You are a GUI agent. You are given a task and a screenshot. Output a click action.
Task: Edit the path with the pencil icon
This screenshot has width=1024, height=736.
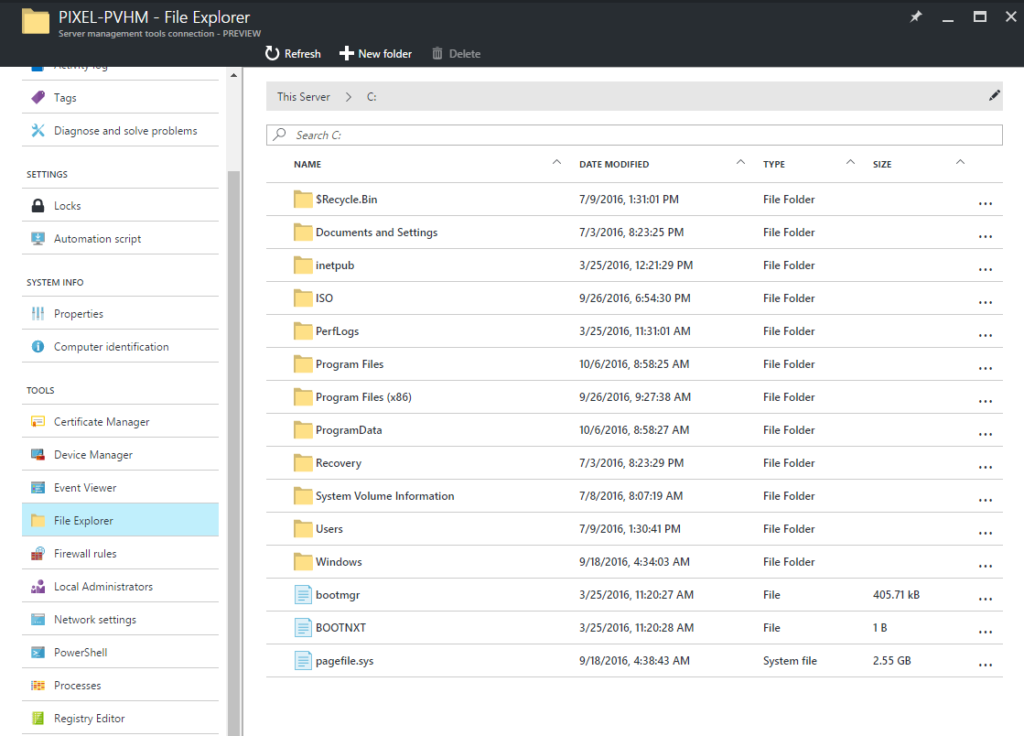click(x=994, y=96)
